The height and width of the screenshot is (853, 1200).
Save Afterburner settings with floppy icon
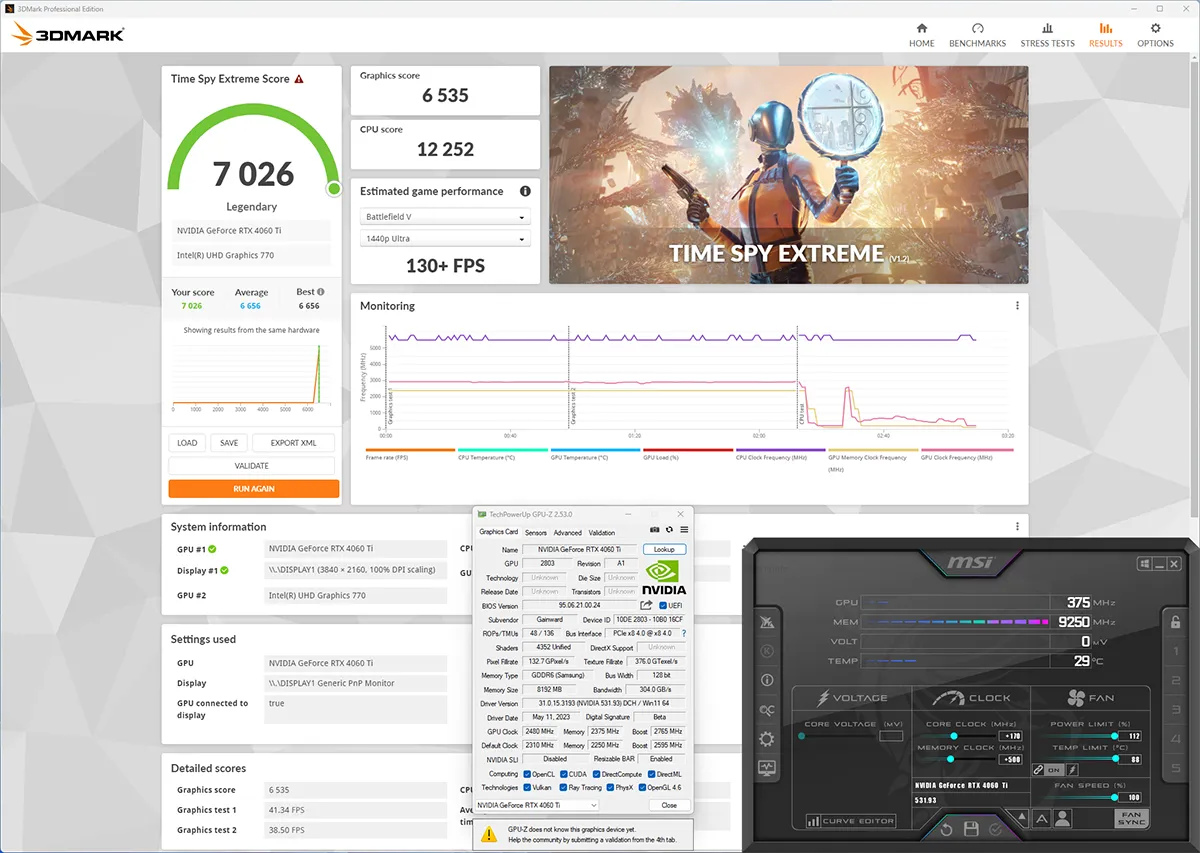971,829
